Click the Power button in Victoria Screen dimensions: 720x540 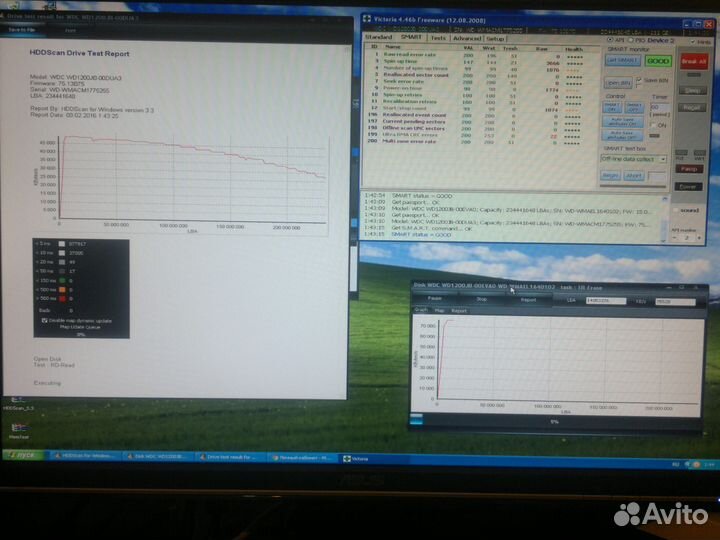688,186
